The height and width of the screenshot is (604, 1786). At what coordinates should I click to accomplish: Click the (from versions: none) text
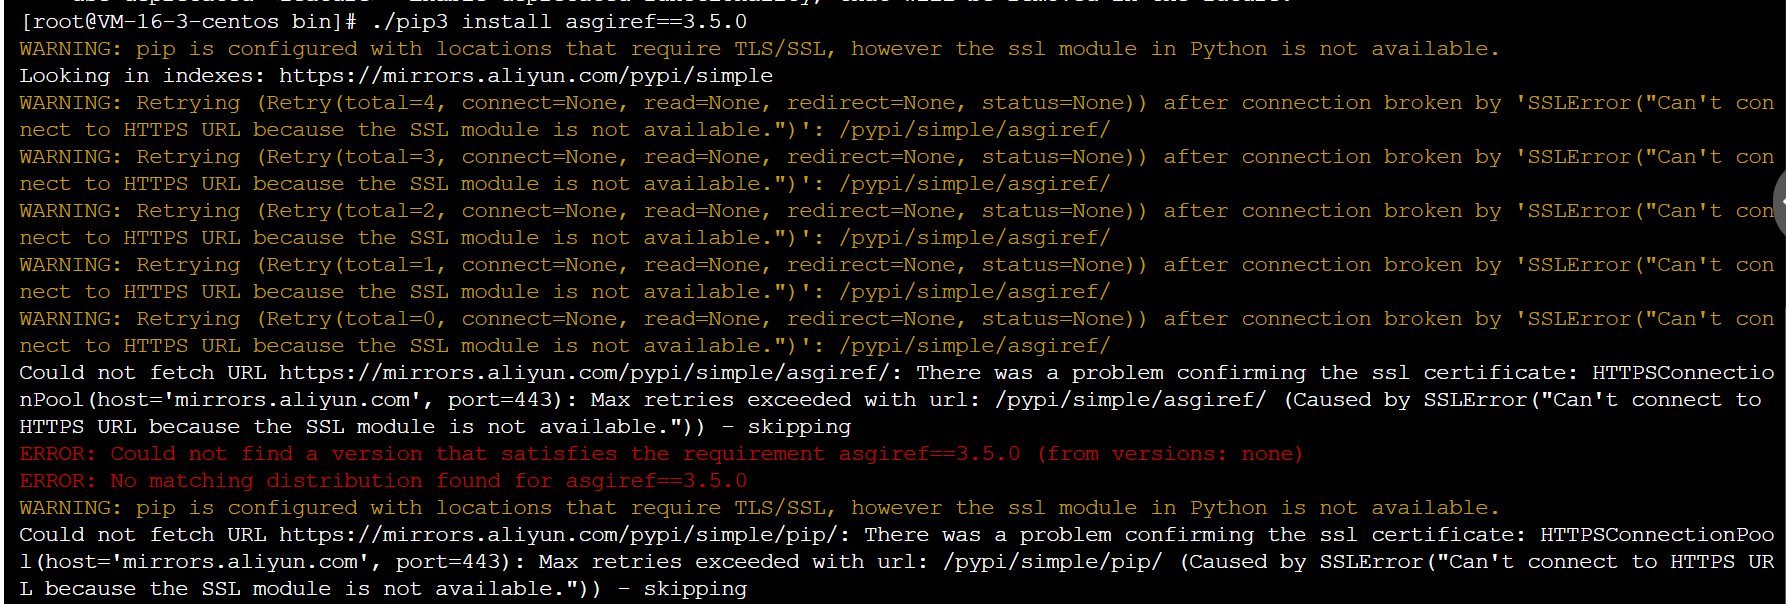[1170, 453]
